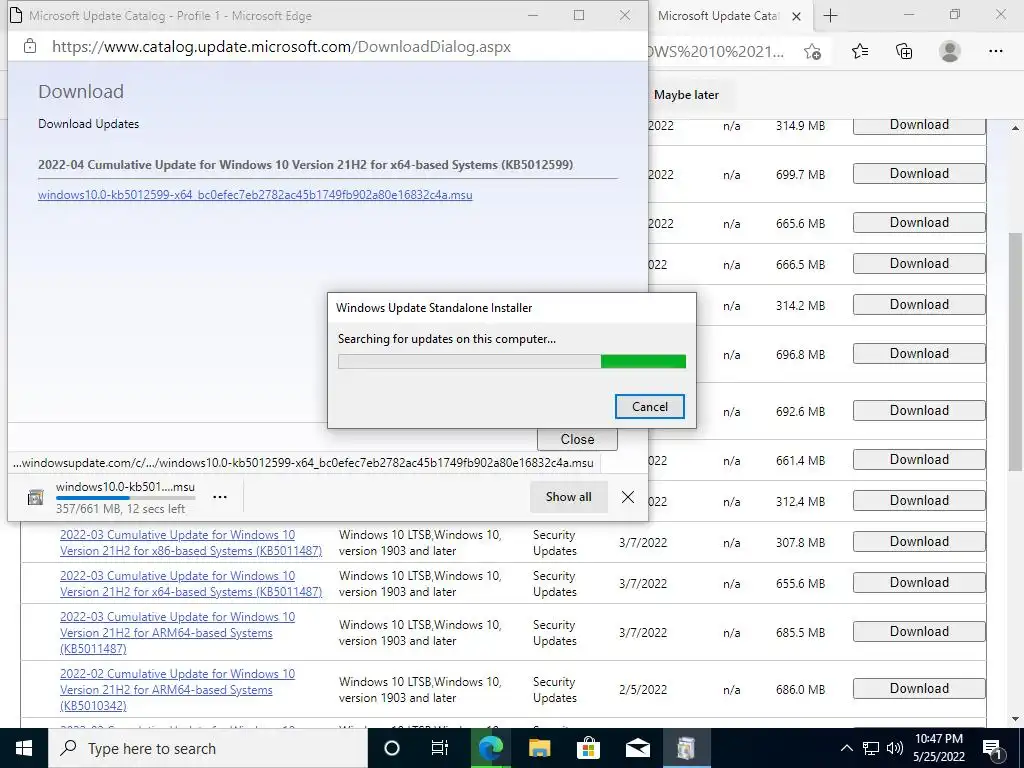The width and height of the screenshot is (1024, 768).
Task: Switch to Standalone Installer taskbar icon
Action: coord(686,748)
